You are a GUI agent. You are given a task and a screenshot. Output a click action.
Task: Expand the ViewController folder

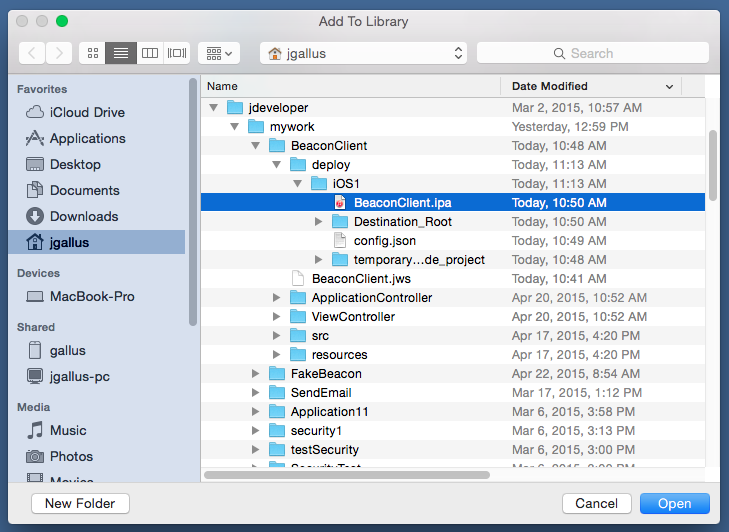[277, 317]
